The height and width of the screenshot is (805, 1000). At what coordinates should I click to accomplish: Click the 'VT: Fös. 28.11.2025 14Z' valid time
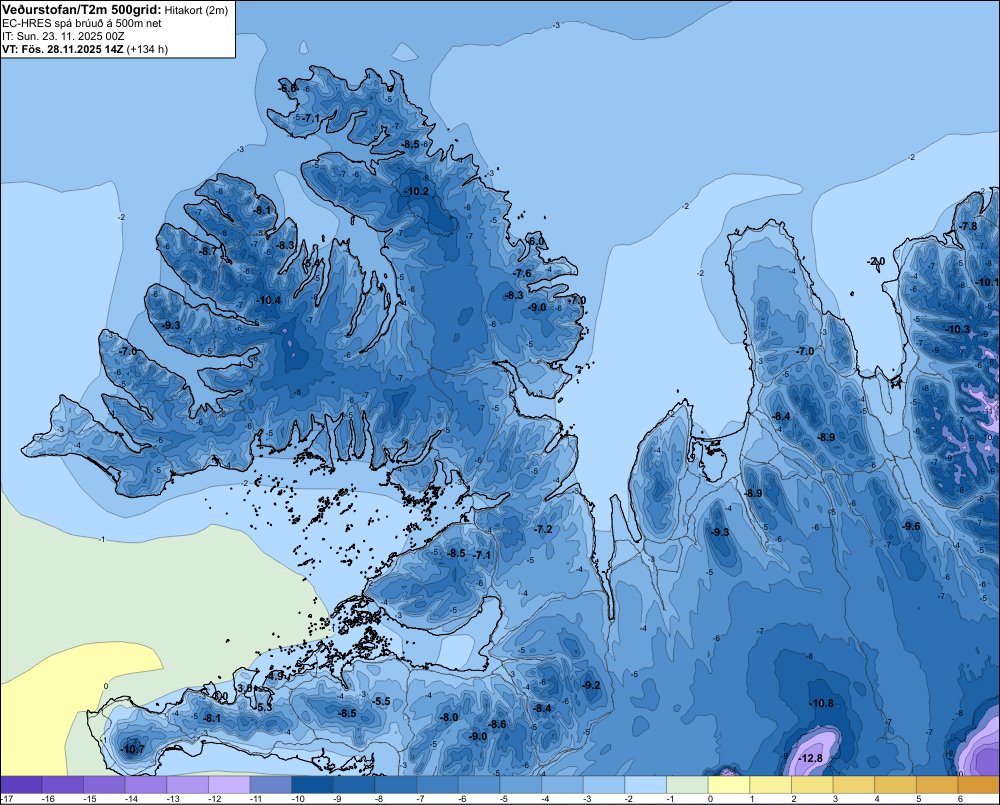point(62,49)
